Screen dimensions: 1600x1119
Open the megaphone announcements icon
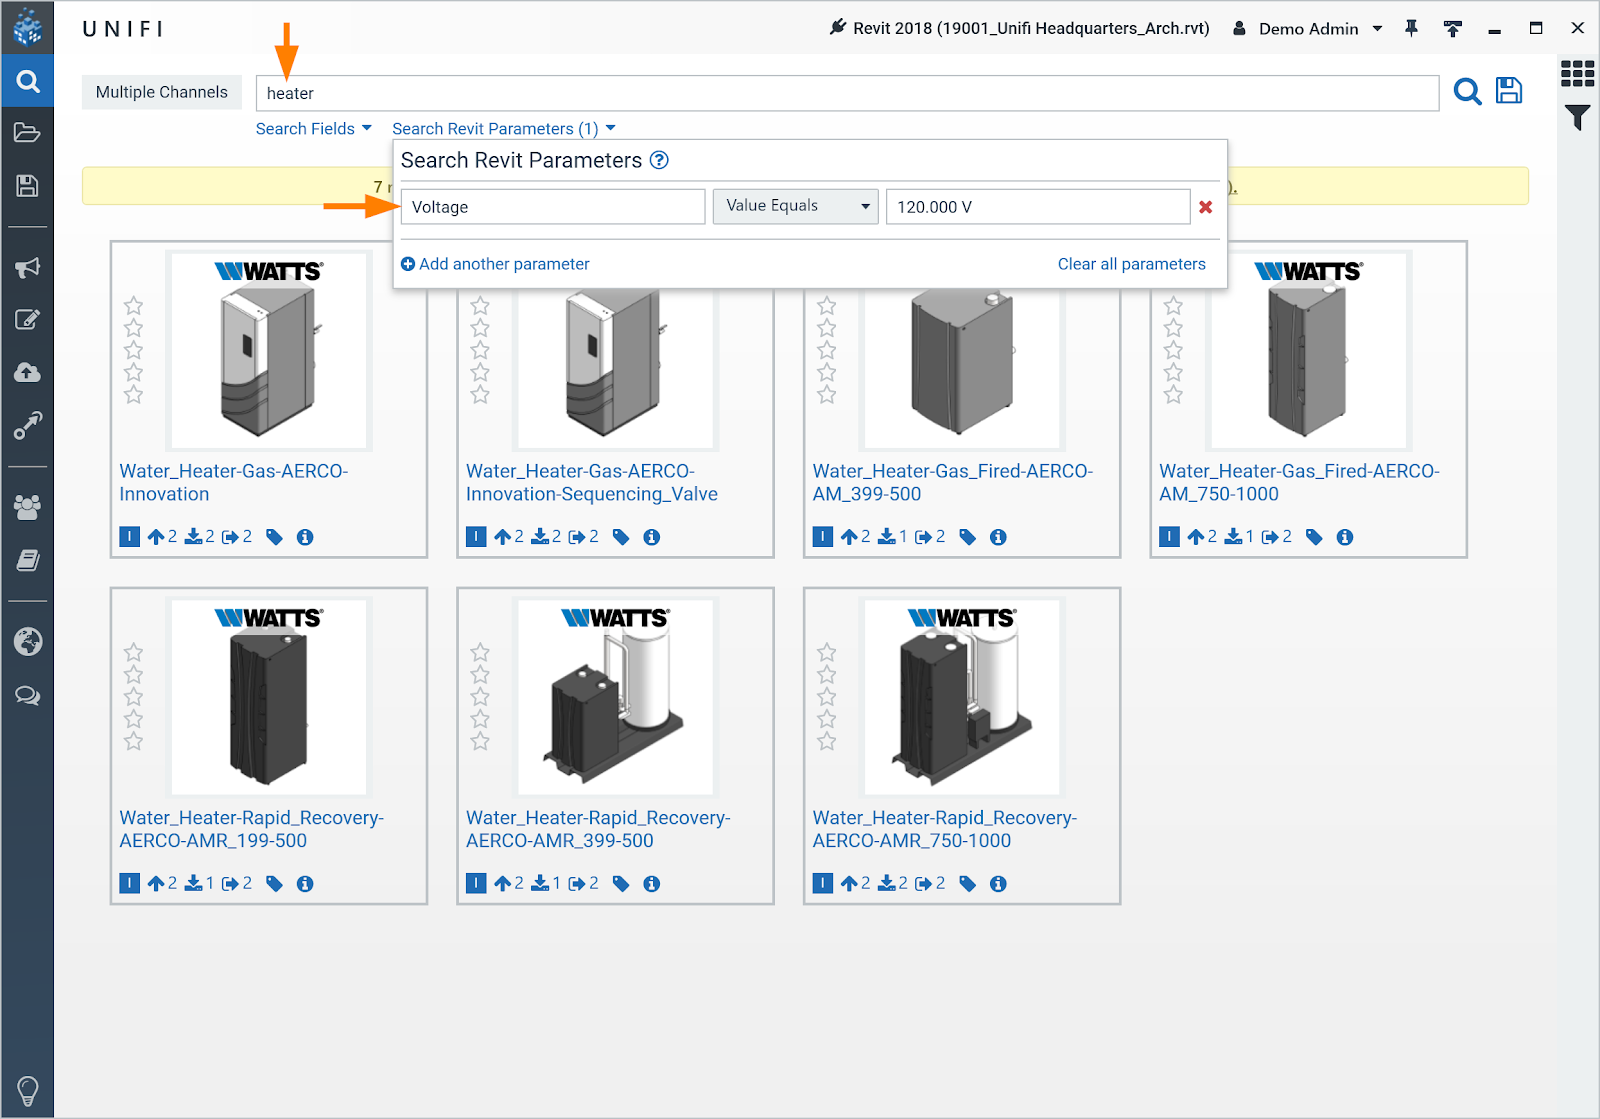[27, 267]
